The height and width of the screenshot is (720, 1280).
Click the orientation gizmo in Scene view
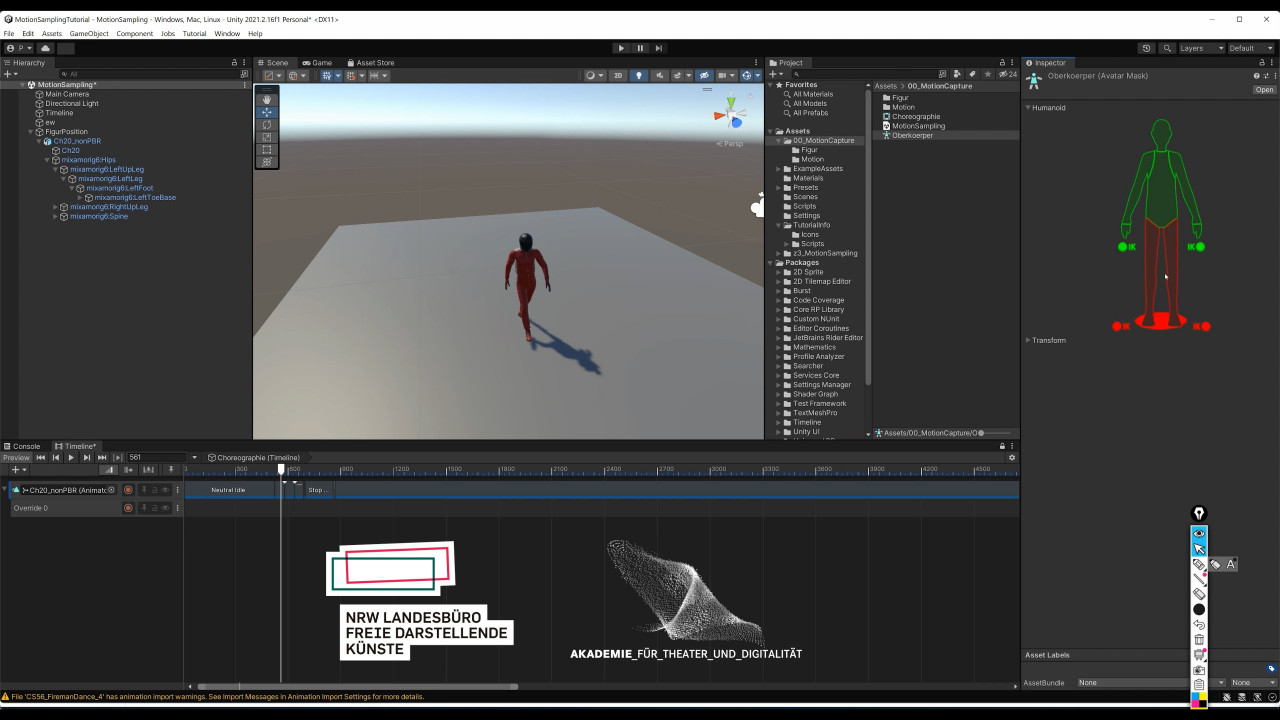click(x=730, y=115)
